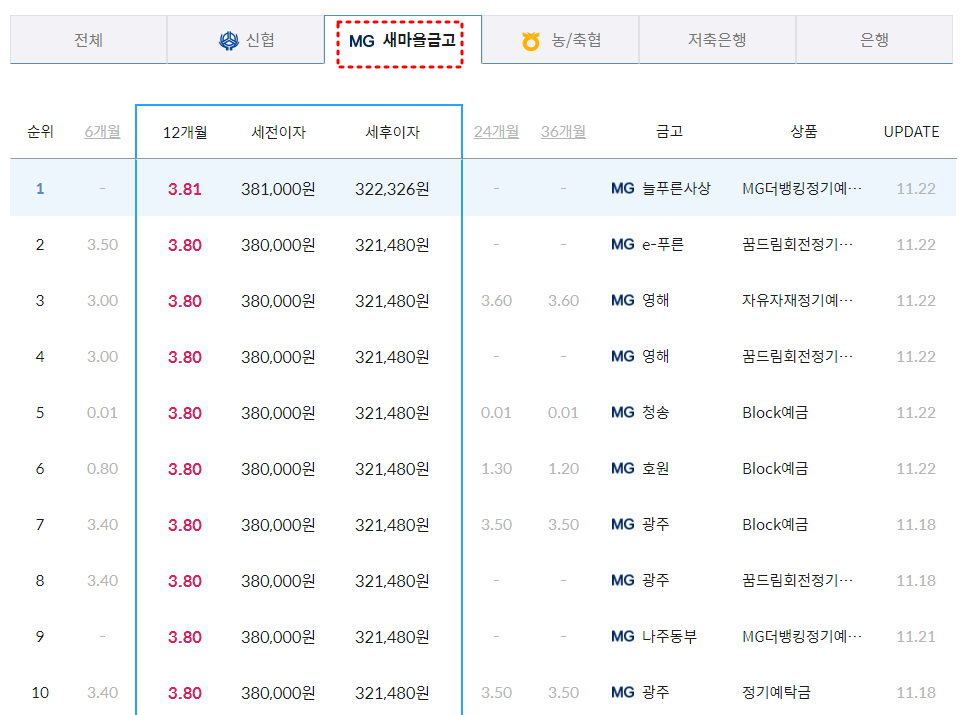This screenshot has width=967, height=715.
Task: Click the 신협 logo icon
Action: (x=229, y=41)
